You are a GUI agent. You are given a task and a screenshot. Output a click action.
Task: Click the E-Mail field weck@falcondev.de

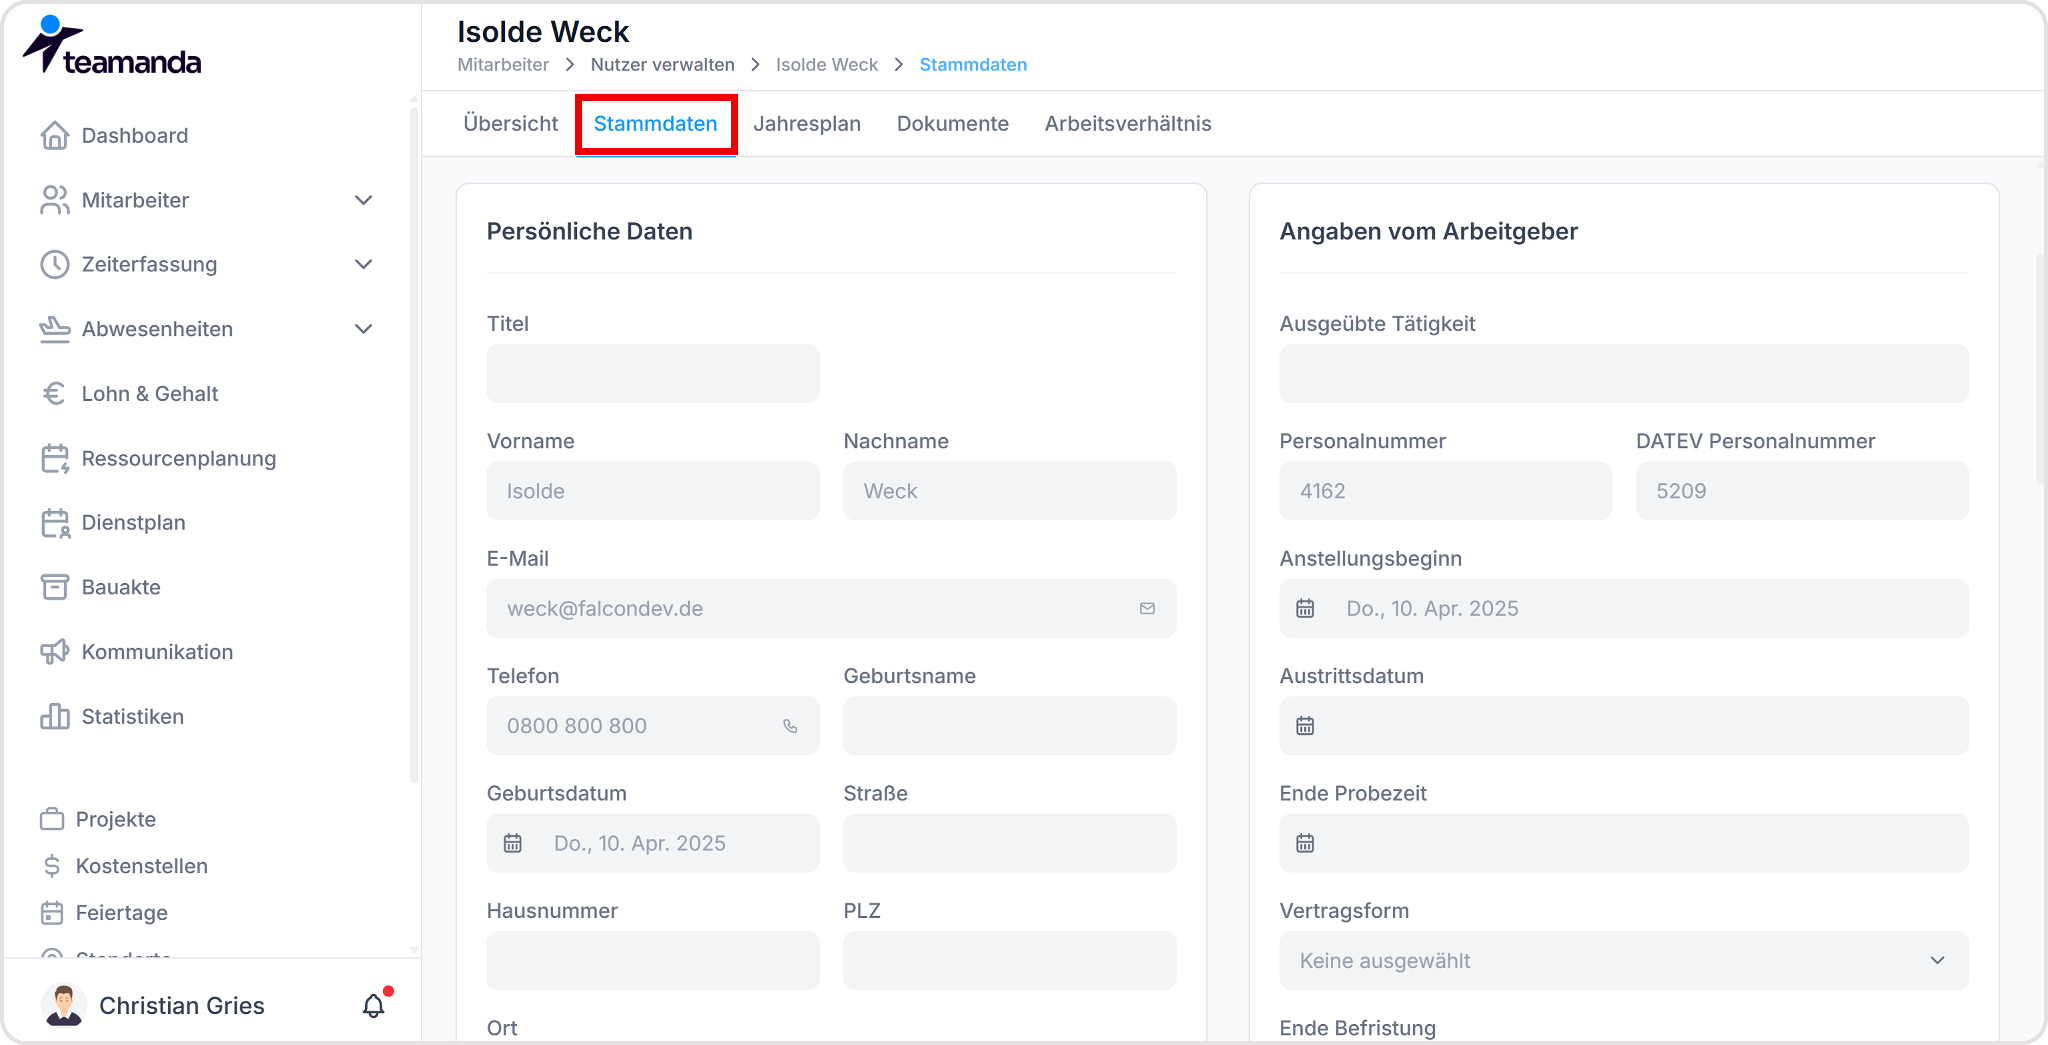pyautogui.click(x=831, y=608)
